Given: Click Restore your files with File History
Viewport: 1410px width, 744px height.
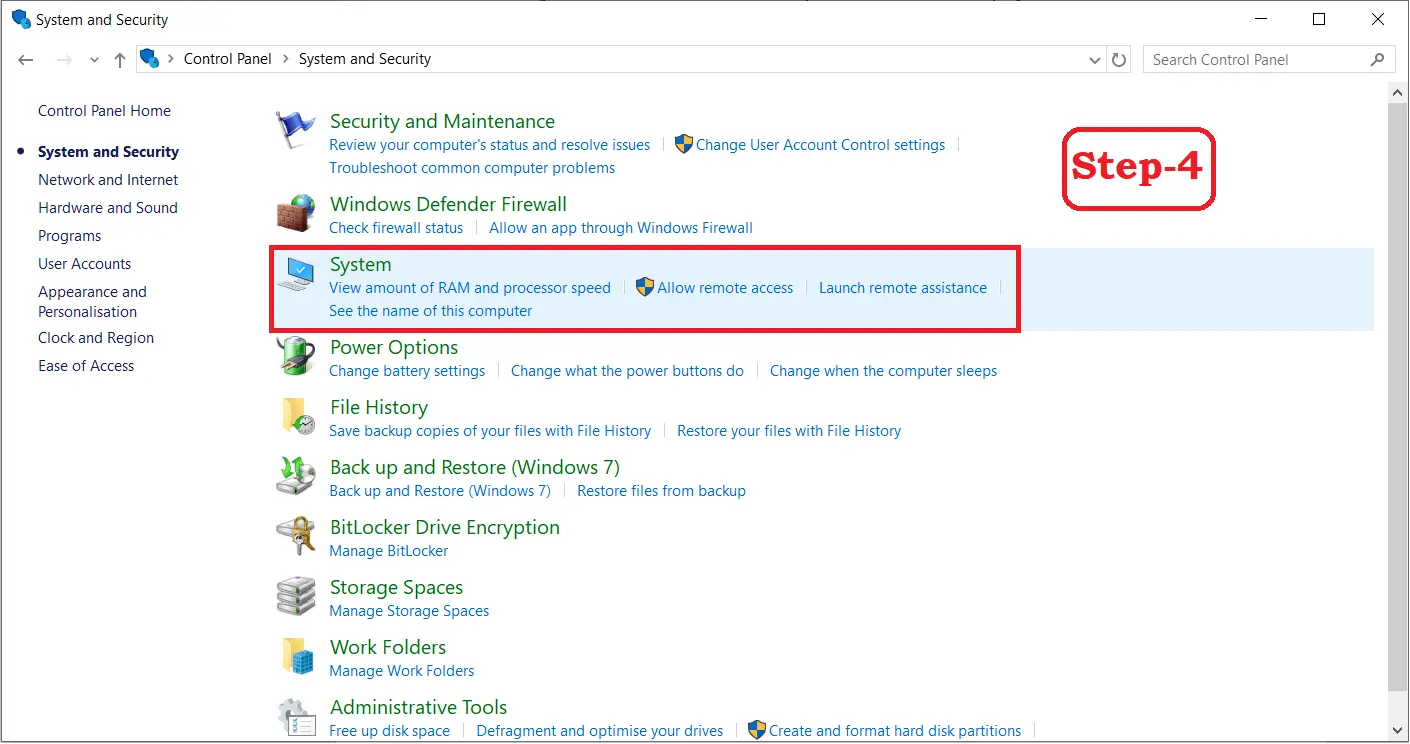Looking at the screenshot, I should (789, 431).
